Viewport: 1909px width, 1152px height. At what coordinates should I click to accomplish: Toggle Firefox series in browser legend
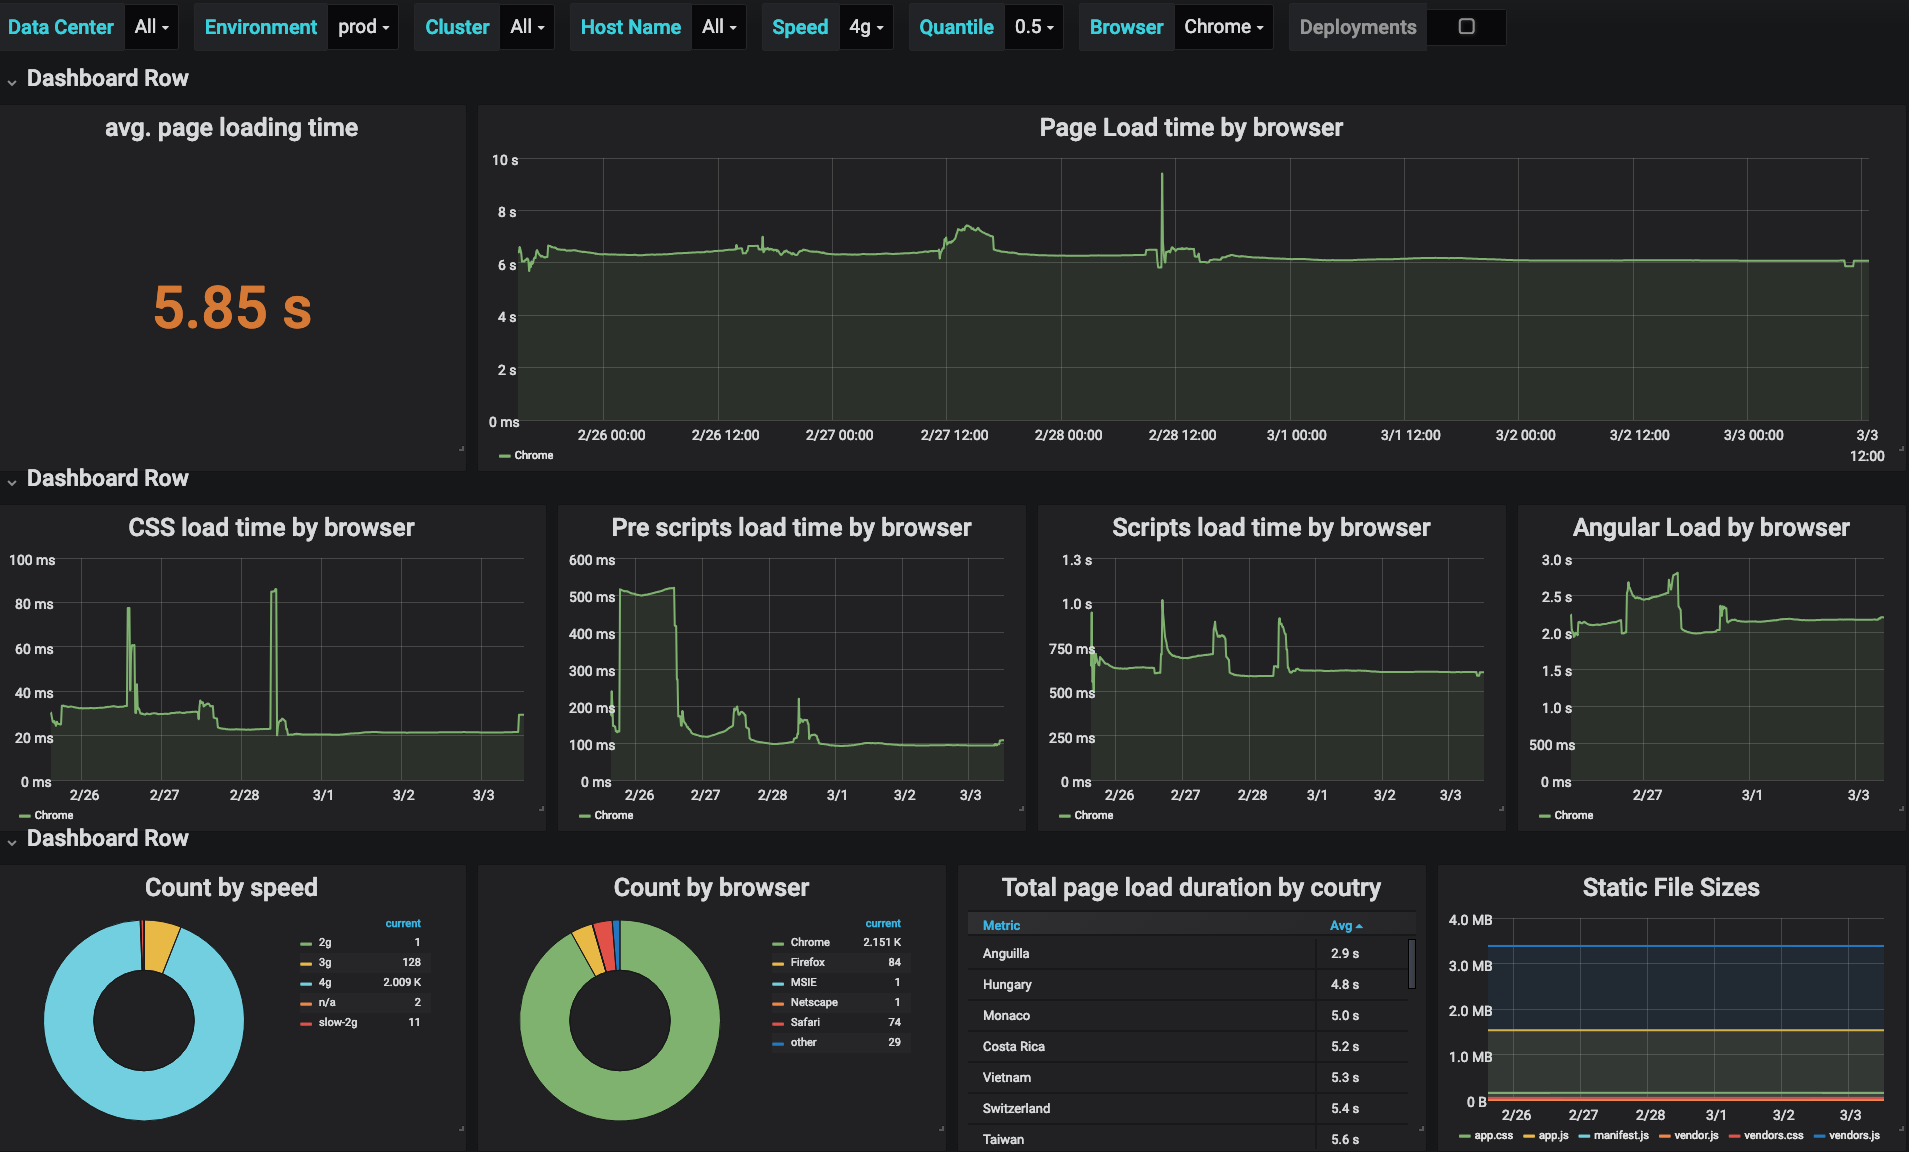click(807, 962)
